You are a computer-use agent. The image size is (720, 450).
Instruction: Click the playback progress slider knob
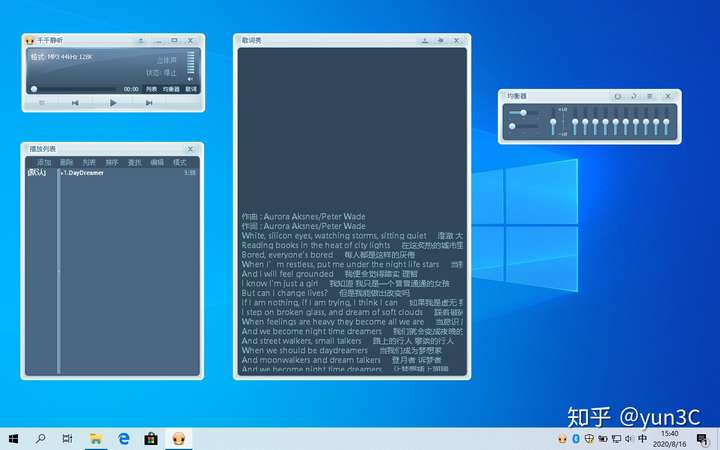pos(34,89)
